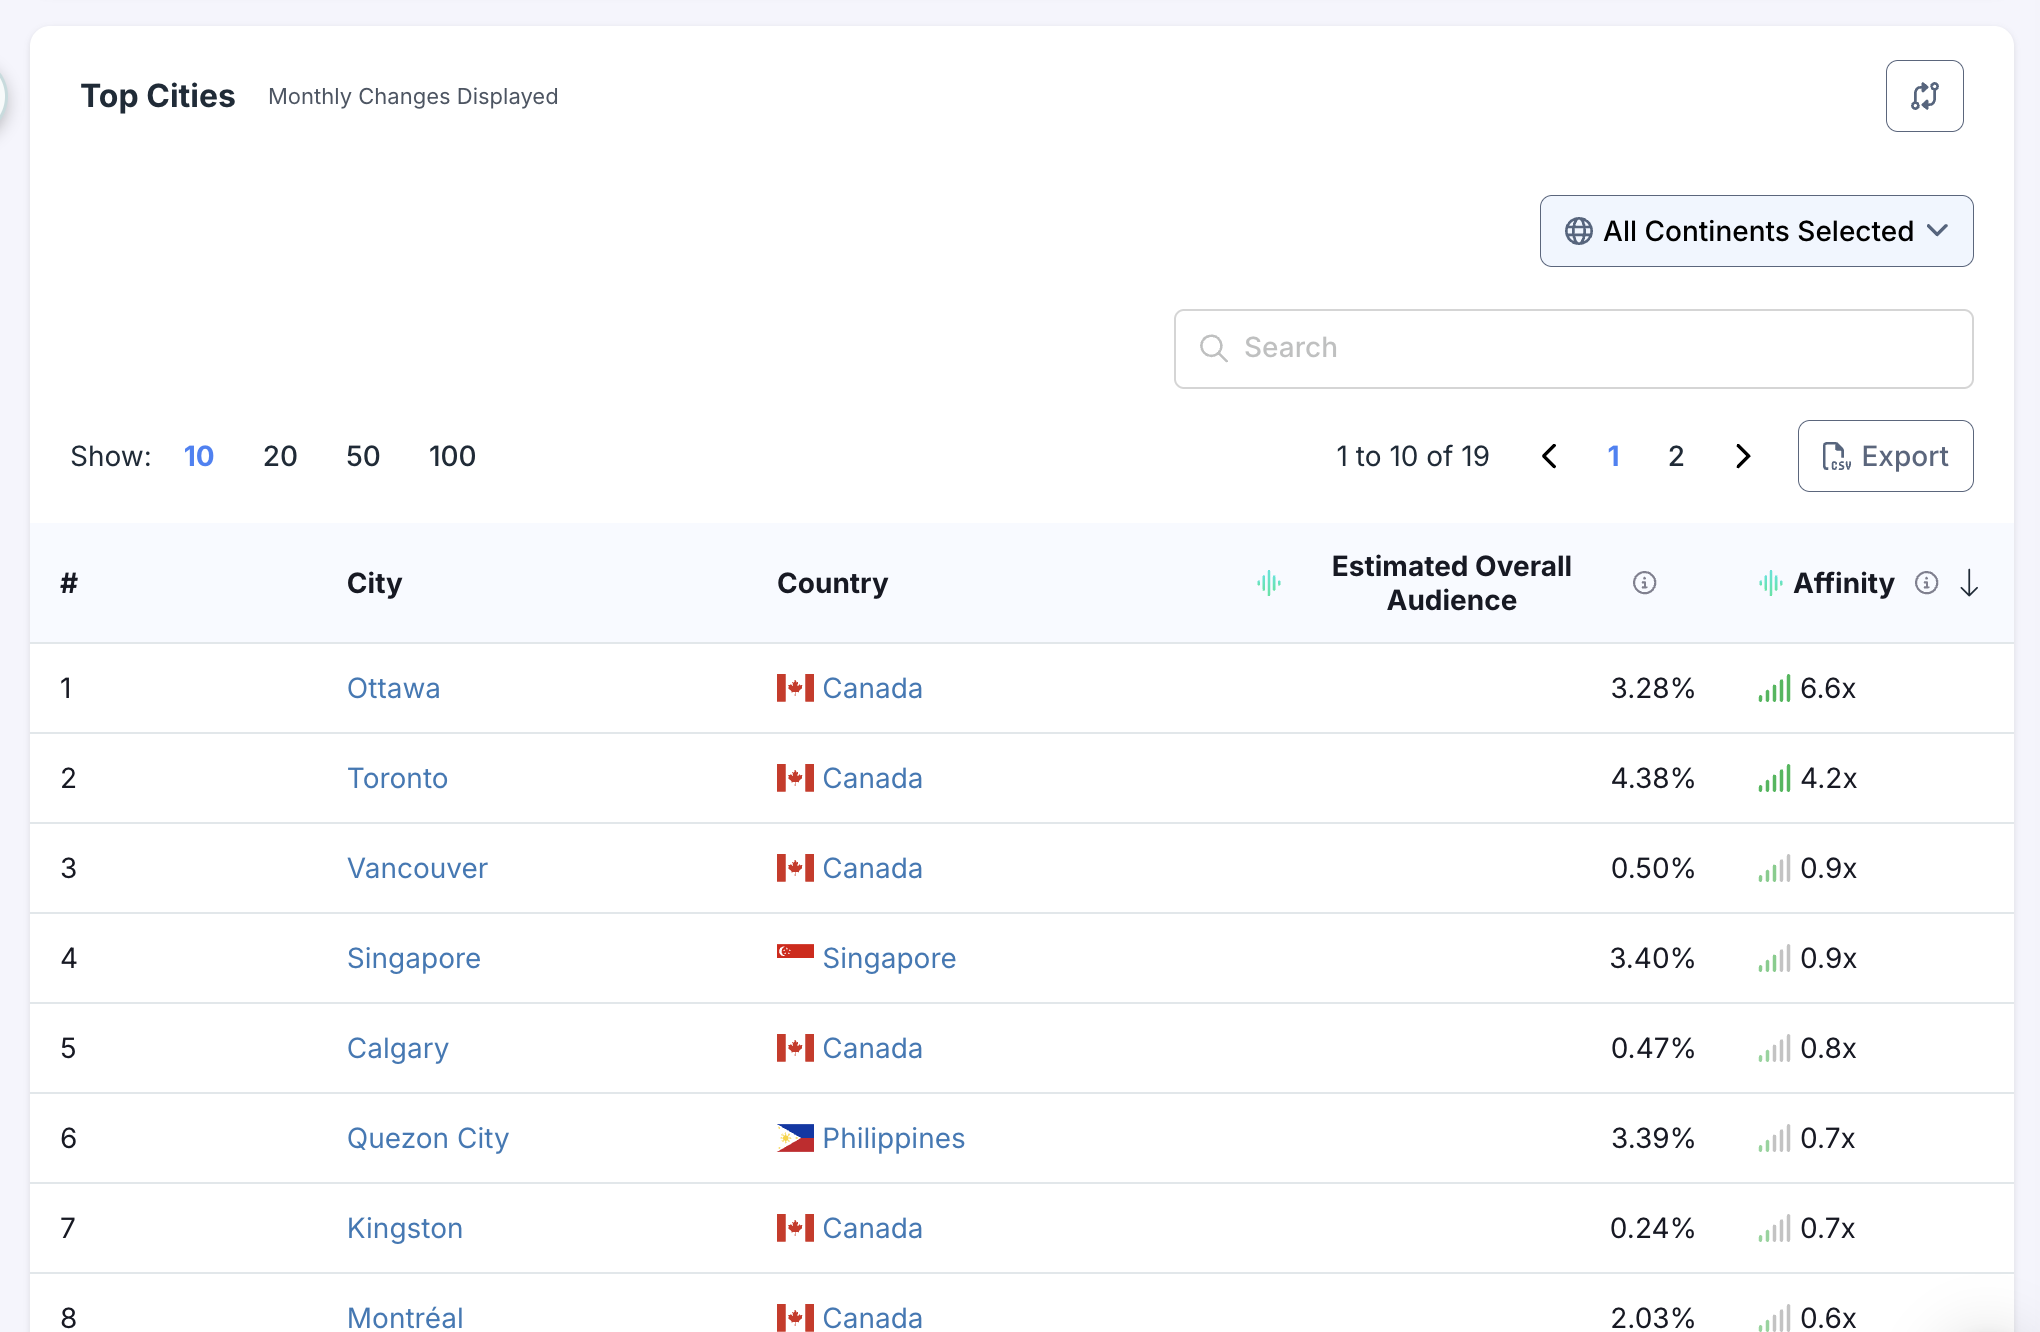
Task: Open the Quezon City link
Action: point(427,1138)
